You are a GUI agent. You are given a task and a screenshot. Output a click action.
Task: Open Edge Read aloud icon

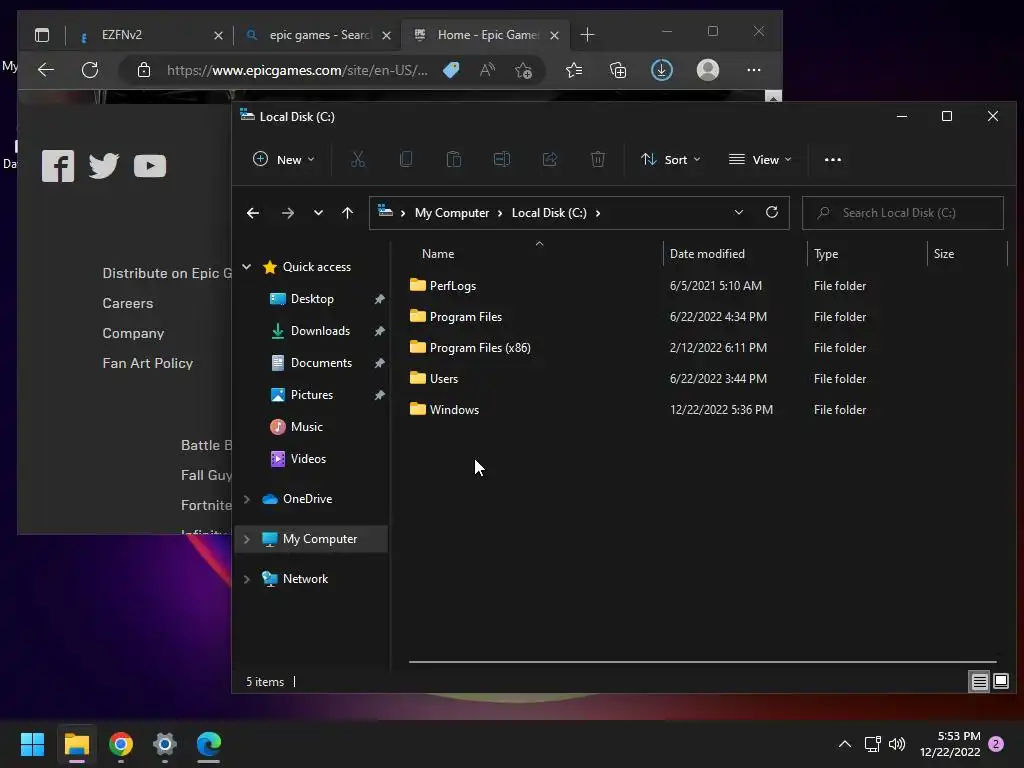[x=487, y=70]
